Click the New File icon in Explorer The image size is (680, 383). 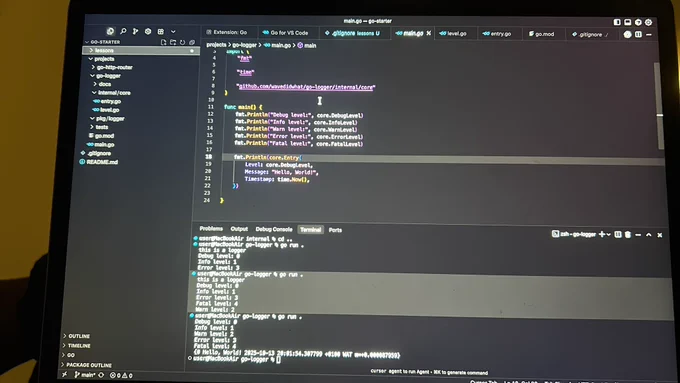pos(163,42)
